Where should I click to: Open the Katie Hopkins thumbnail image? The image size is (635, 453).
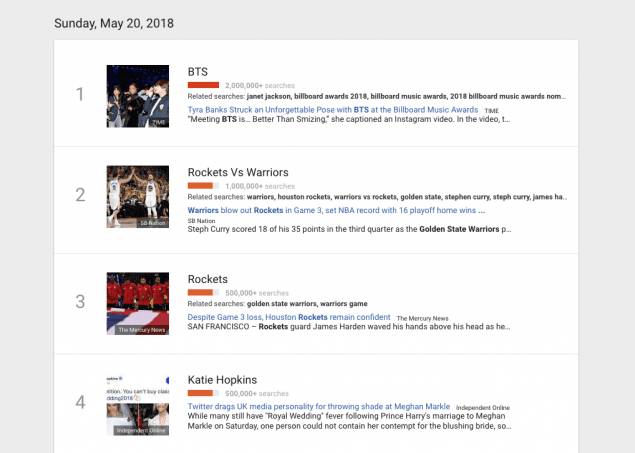(138, 405)
